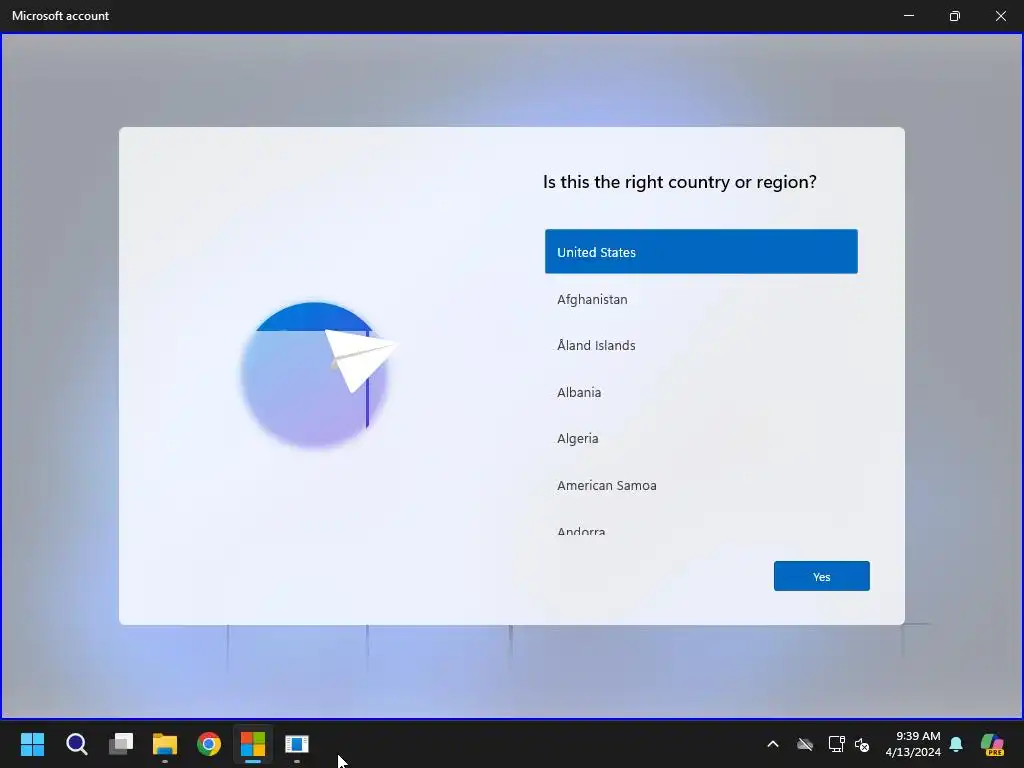1024x768 pixels.
Task: Click the OneDrive cloud tray icon
Action: [x=805, y=744]
